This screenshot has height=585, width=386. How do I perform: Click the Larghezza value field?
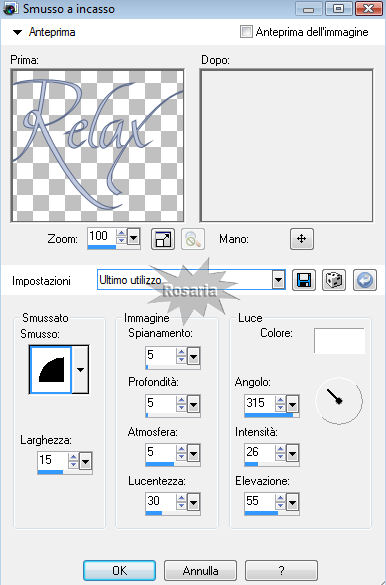[x=53, y=460]
